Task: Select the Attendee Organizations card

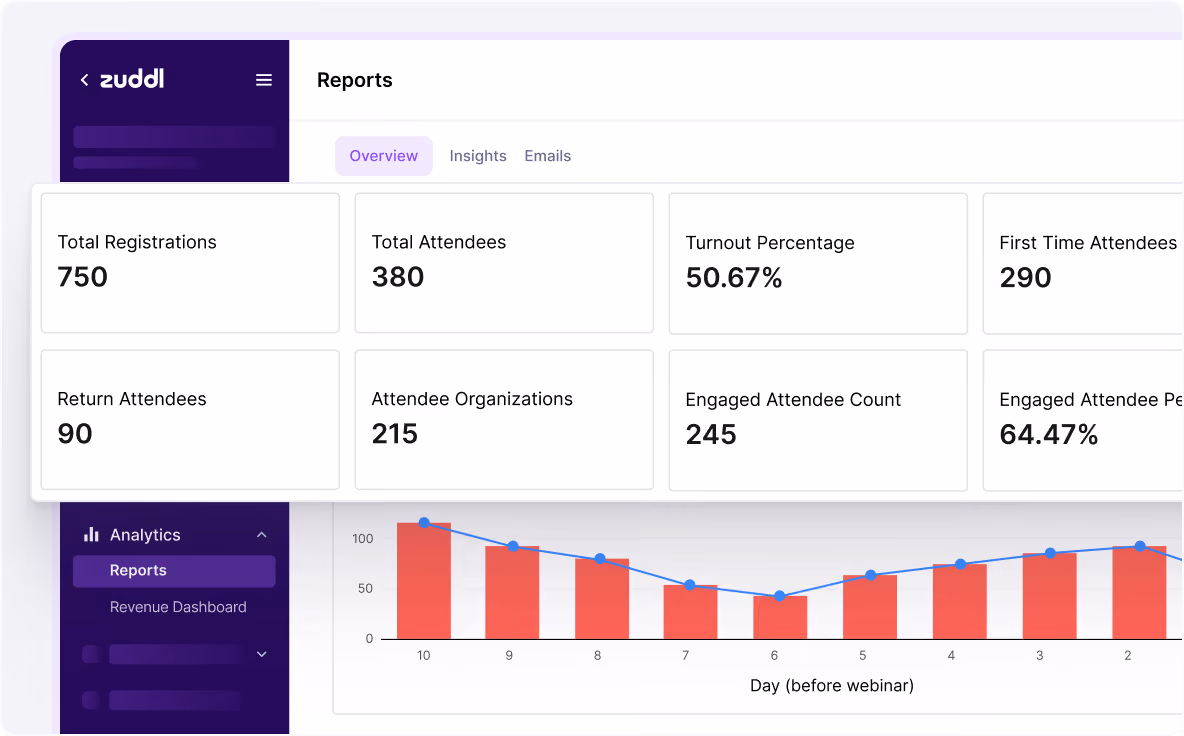Action: click(x=504, y=420)
